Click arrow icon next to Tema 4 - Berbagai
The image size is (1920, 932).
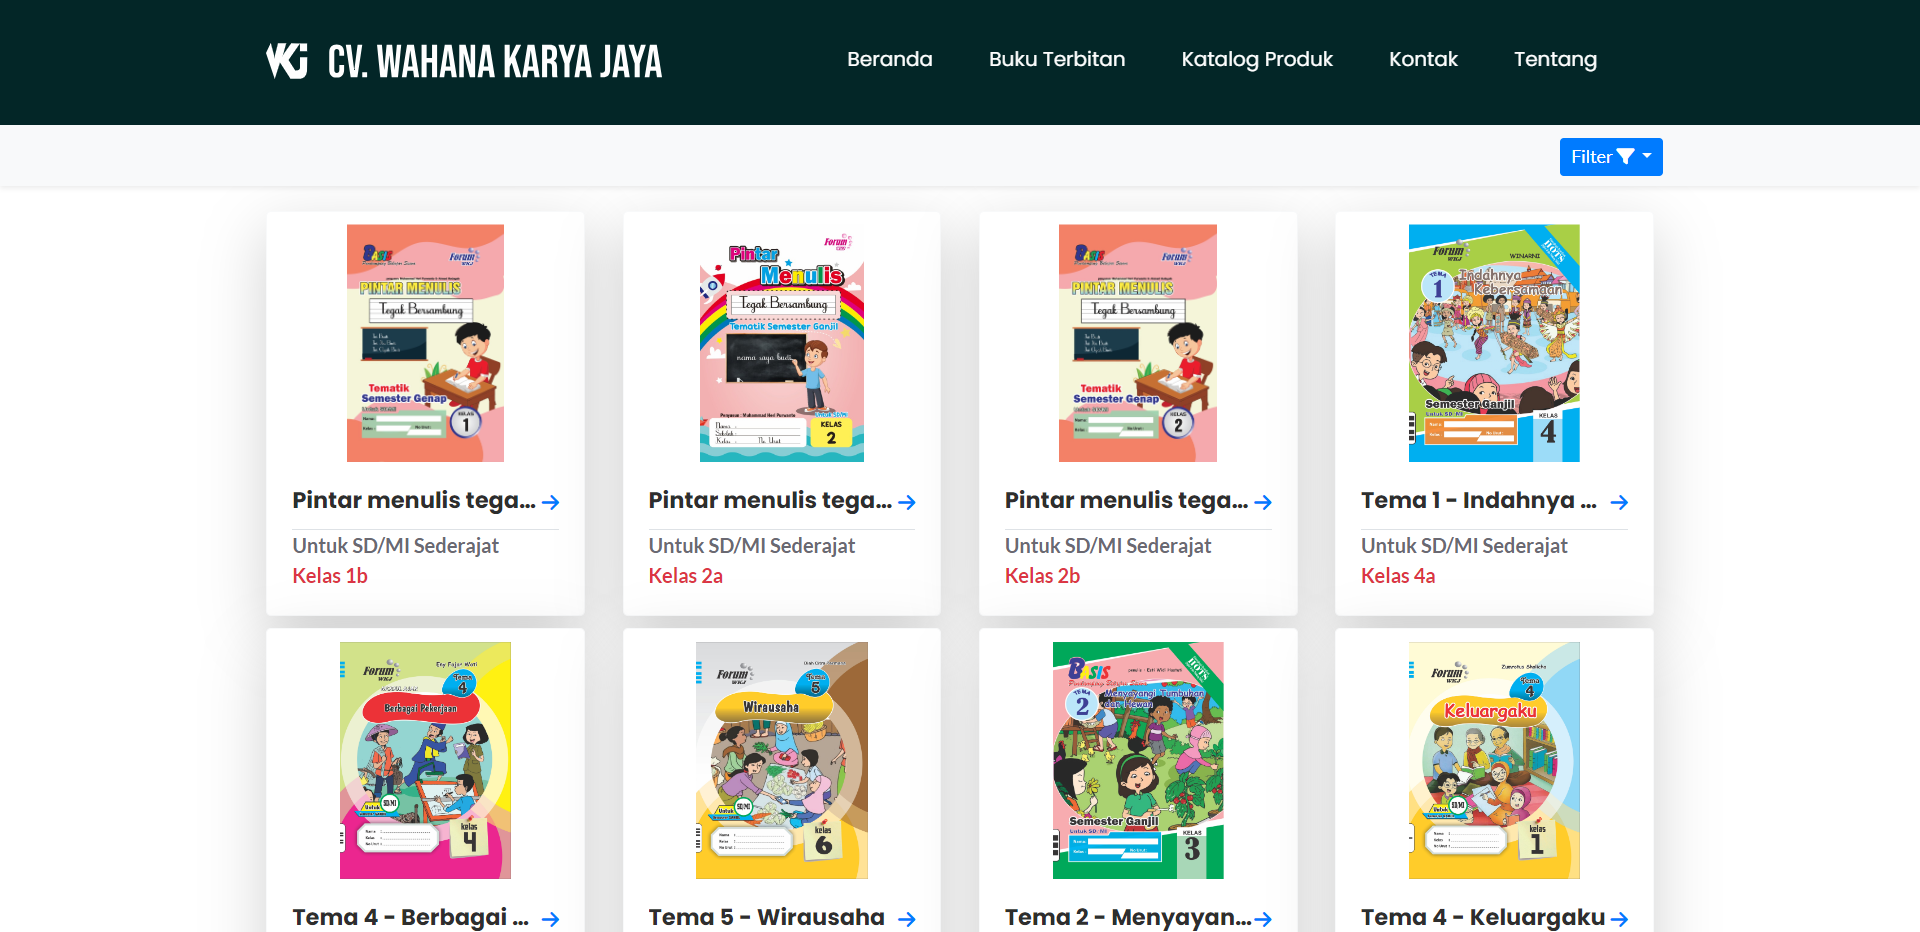coord(550,919)
